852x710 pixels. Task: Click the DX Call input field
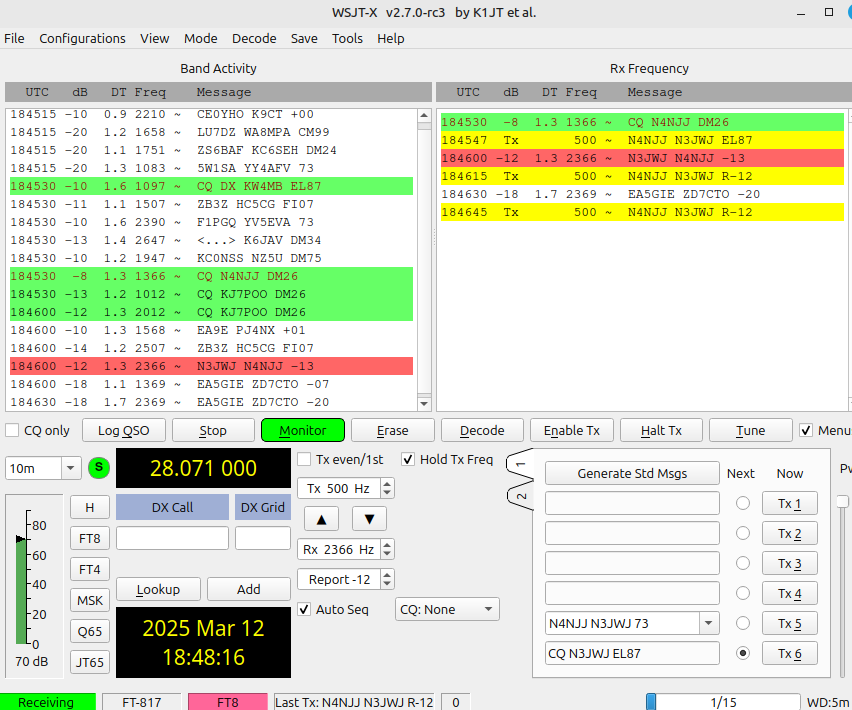(x=172, y=538)
